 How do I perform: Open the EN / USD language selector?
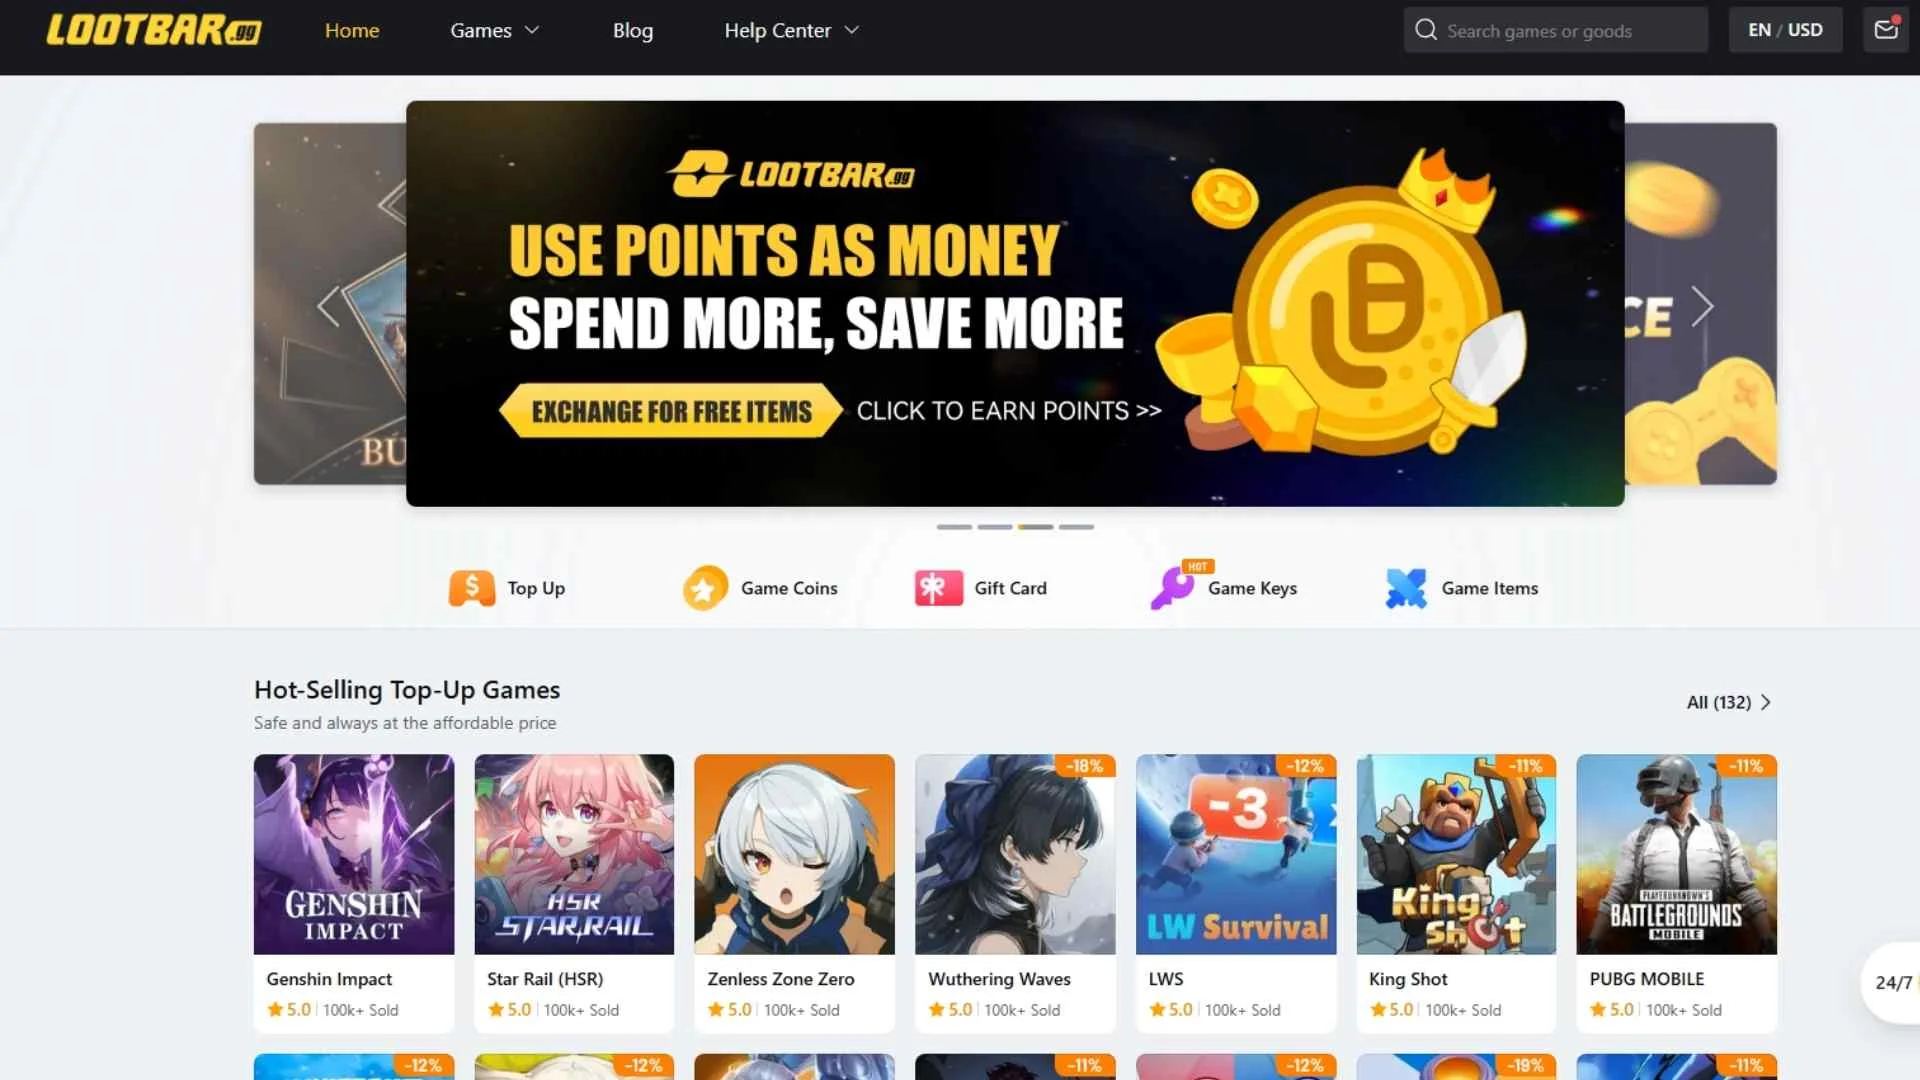coord(1785,30)
